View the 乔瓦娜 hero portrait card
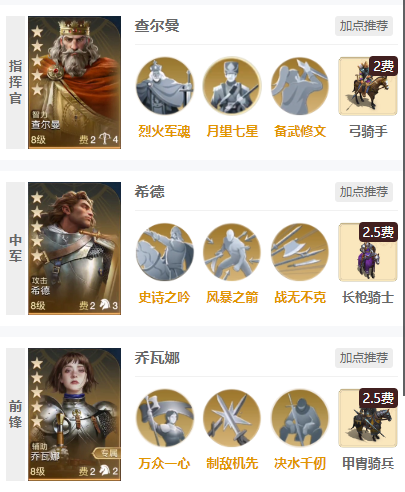405x492 pixels. (x=74, y=414)
